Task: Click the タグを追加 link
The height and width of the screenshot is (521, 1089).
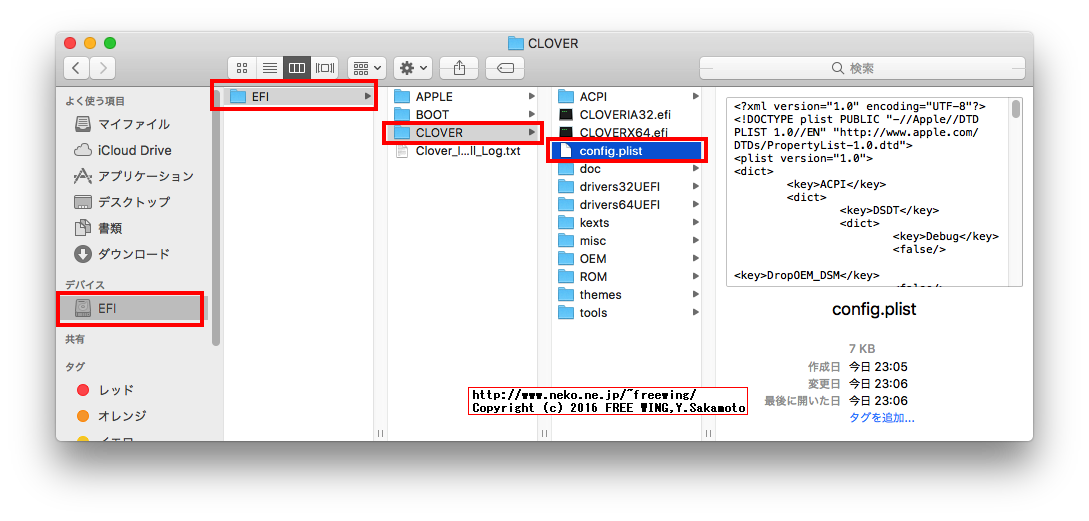Action: 881,417
